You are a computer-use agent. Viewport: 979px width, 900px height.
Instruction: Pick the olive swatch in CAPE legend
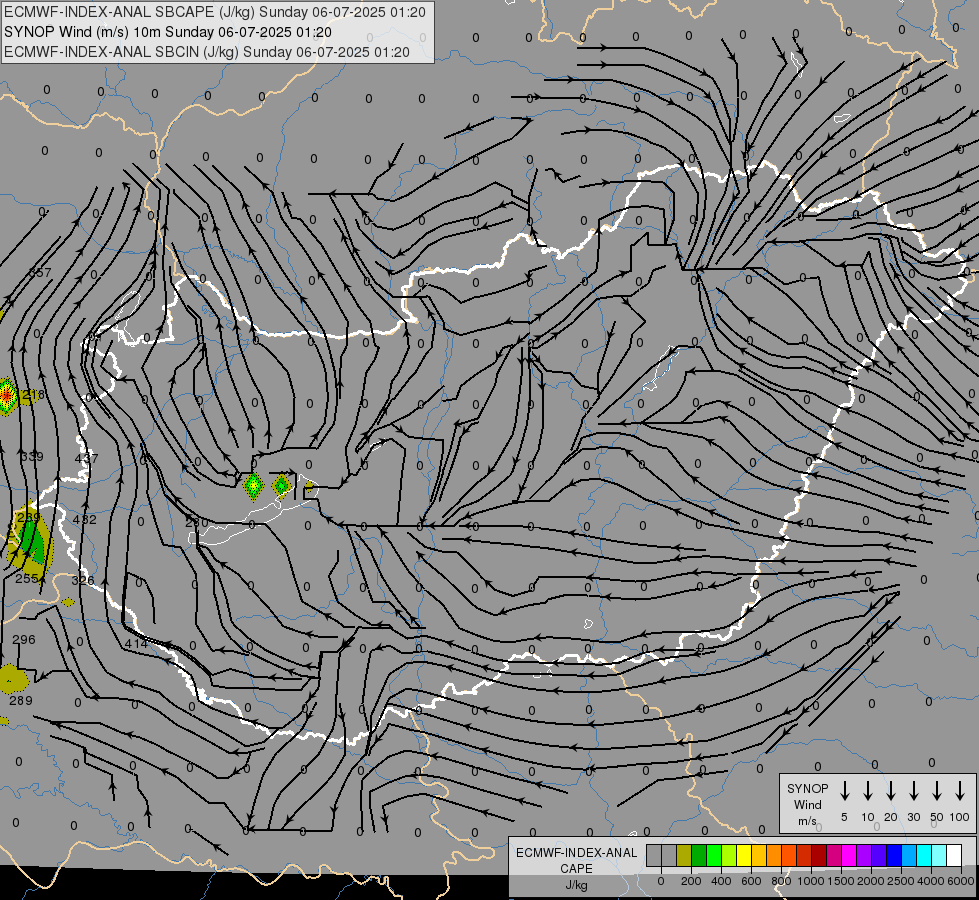684,855
